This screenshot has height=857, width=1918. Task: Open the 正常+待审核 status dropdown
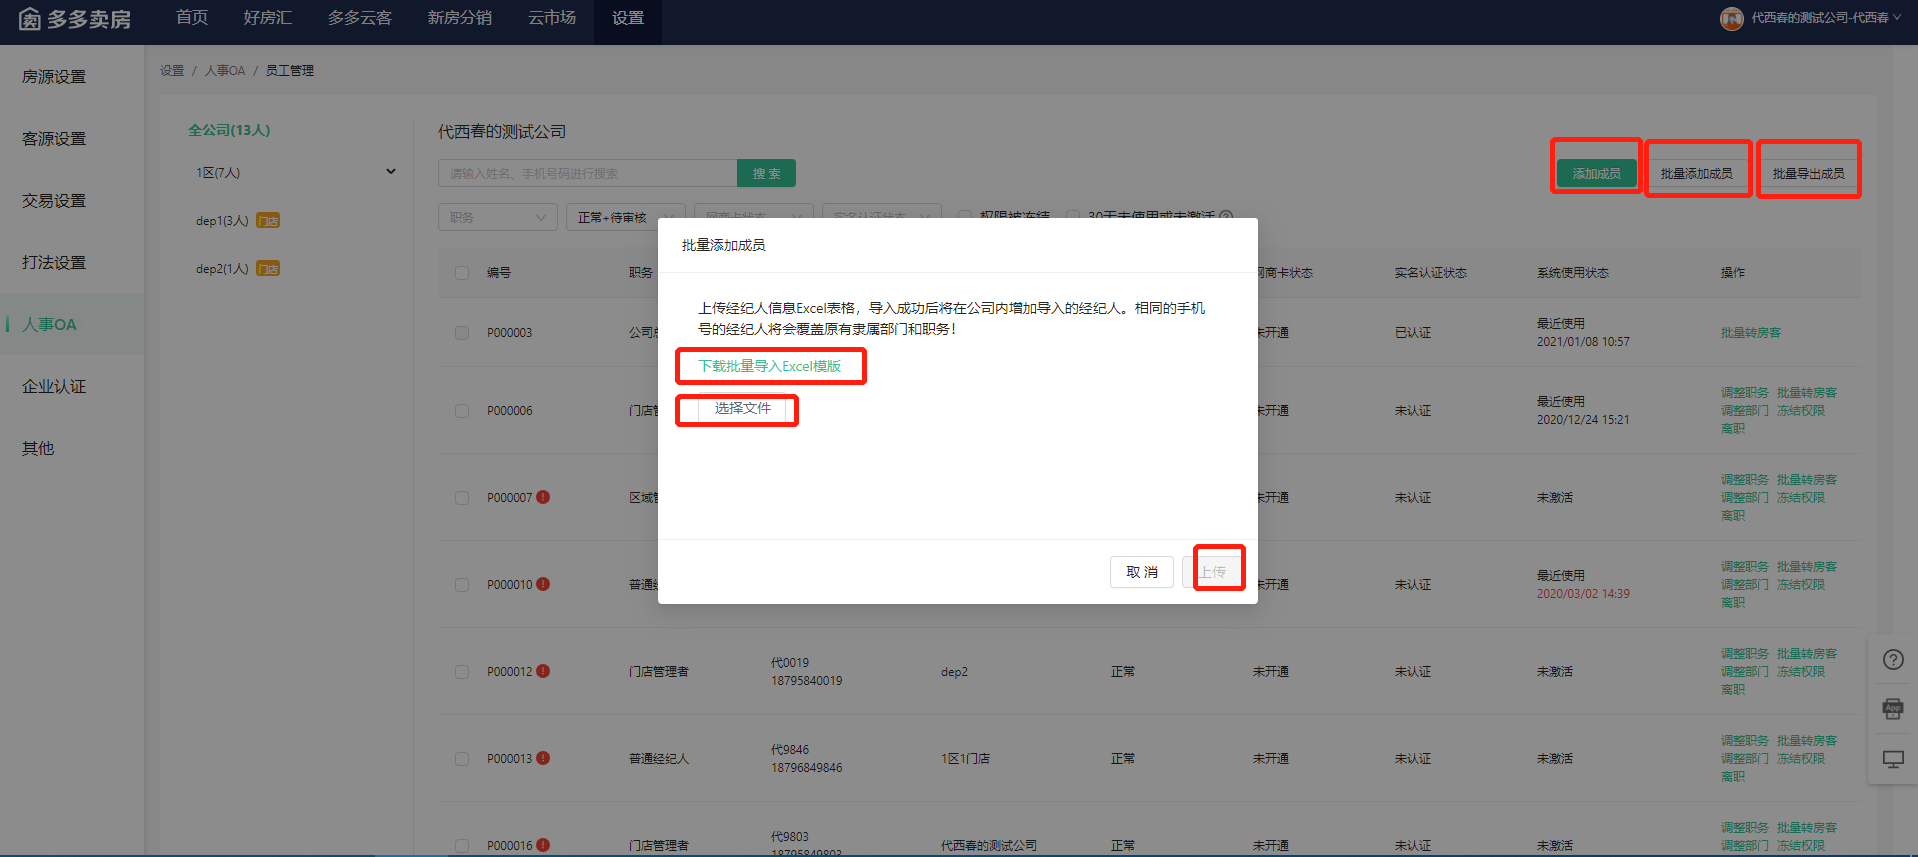625,217
